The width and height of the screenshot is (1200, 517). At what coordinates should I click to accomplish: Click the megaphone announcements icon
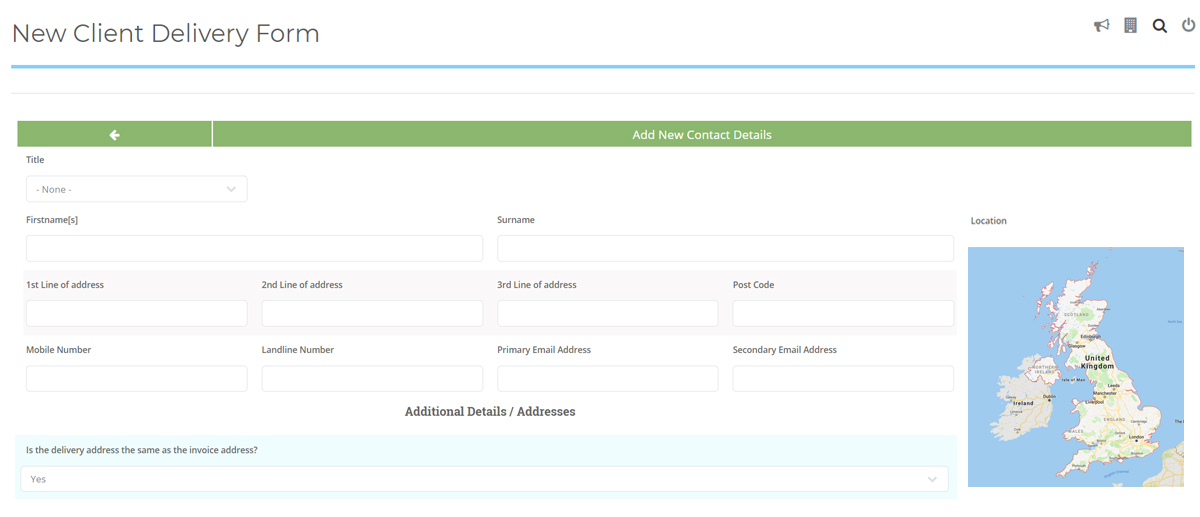tap(1101, 26)
